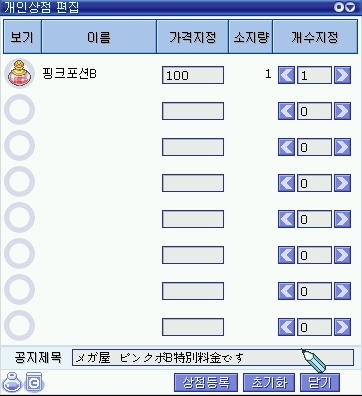The width and height of the screenshot is (362, 396).
Task: Click the copyright C icon at bottom left
Action: point(33,382)
